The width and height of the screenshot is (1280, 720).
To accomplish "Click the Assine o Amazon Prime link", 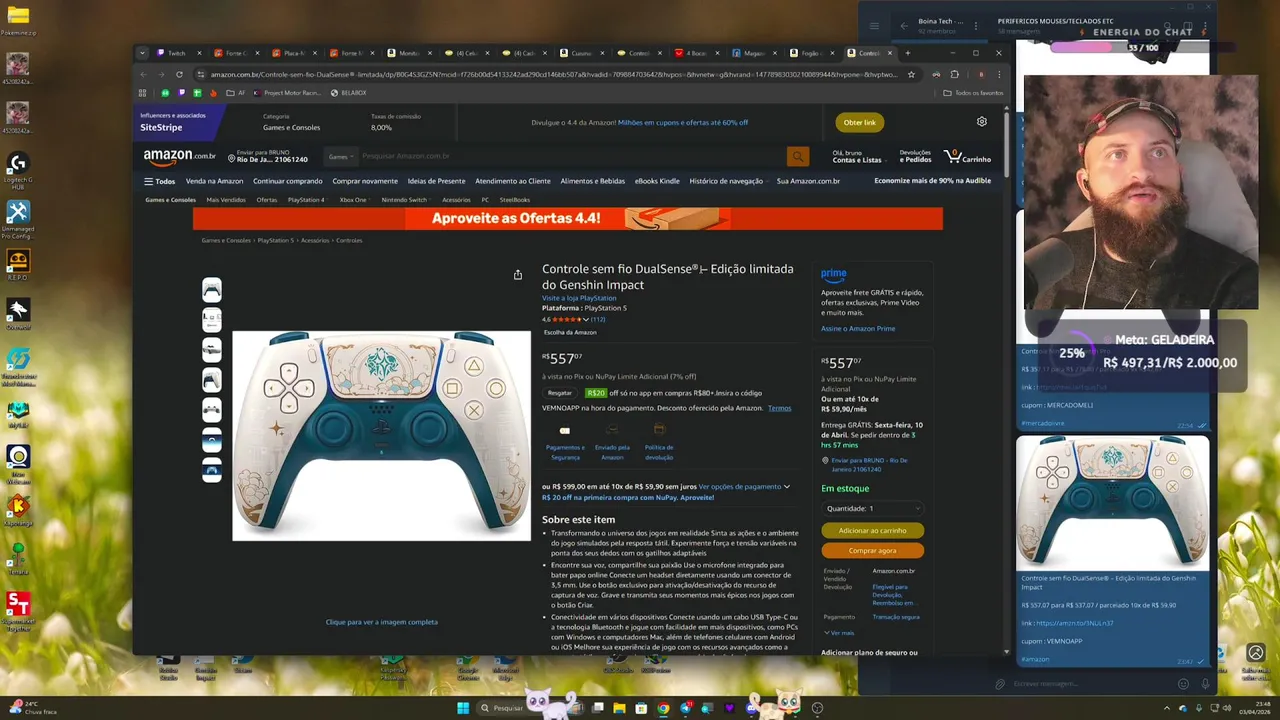I will (x=858, y=328).
